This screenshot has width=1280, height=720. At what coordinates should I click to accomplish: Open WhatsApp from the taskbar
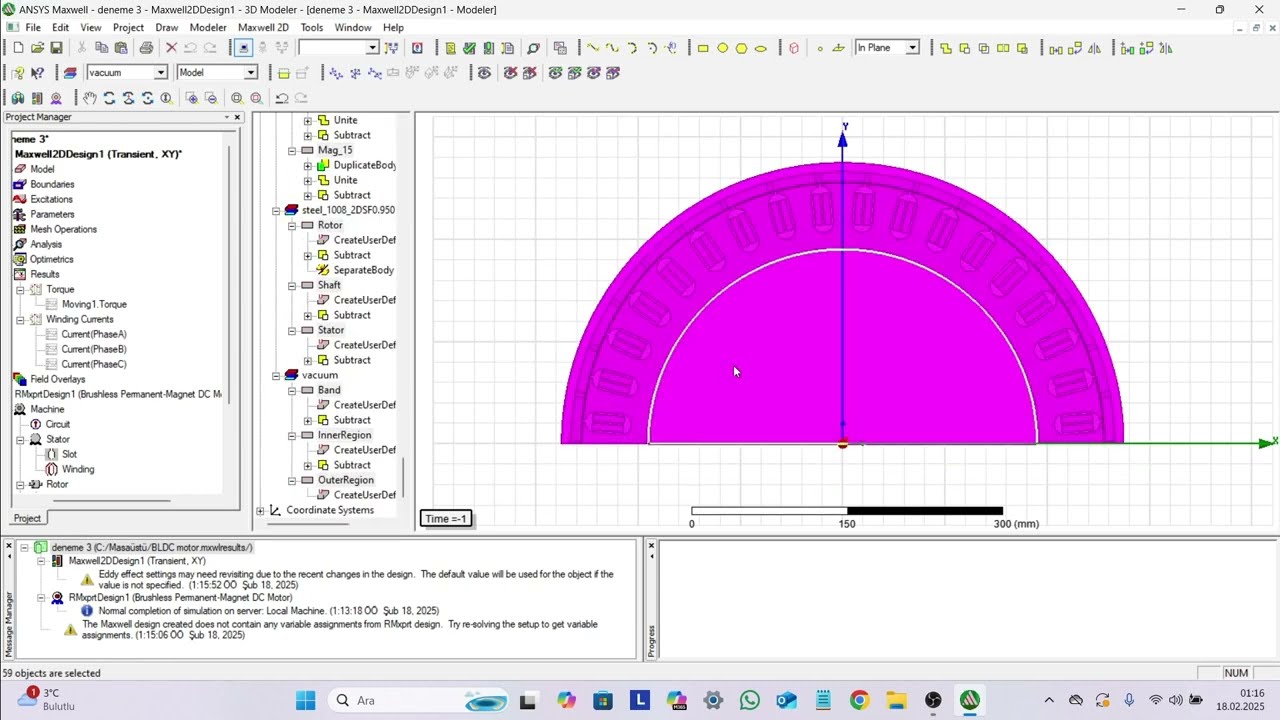(750, 700)
